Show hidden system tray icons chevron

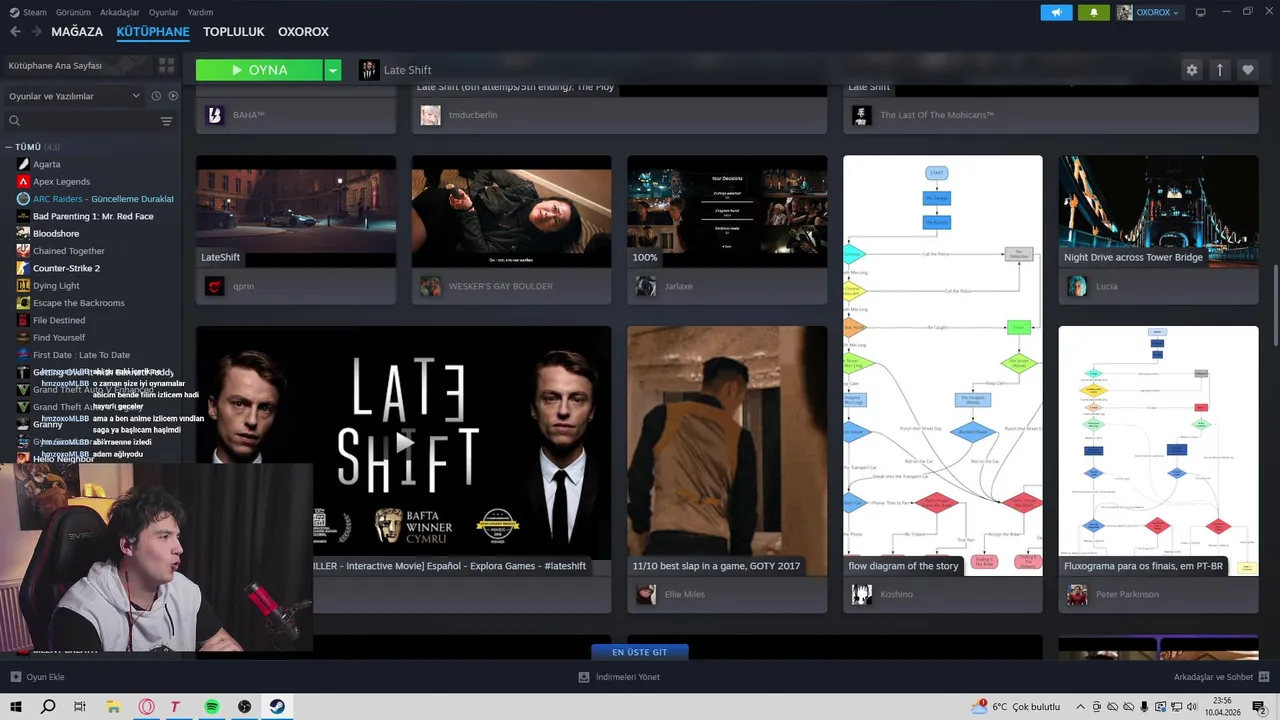tap(1082, 707)
